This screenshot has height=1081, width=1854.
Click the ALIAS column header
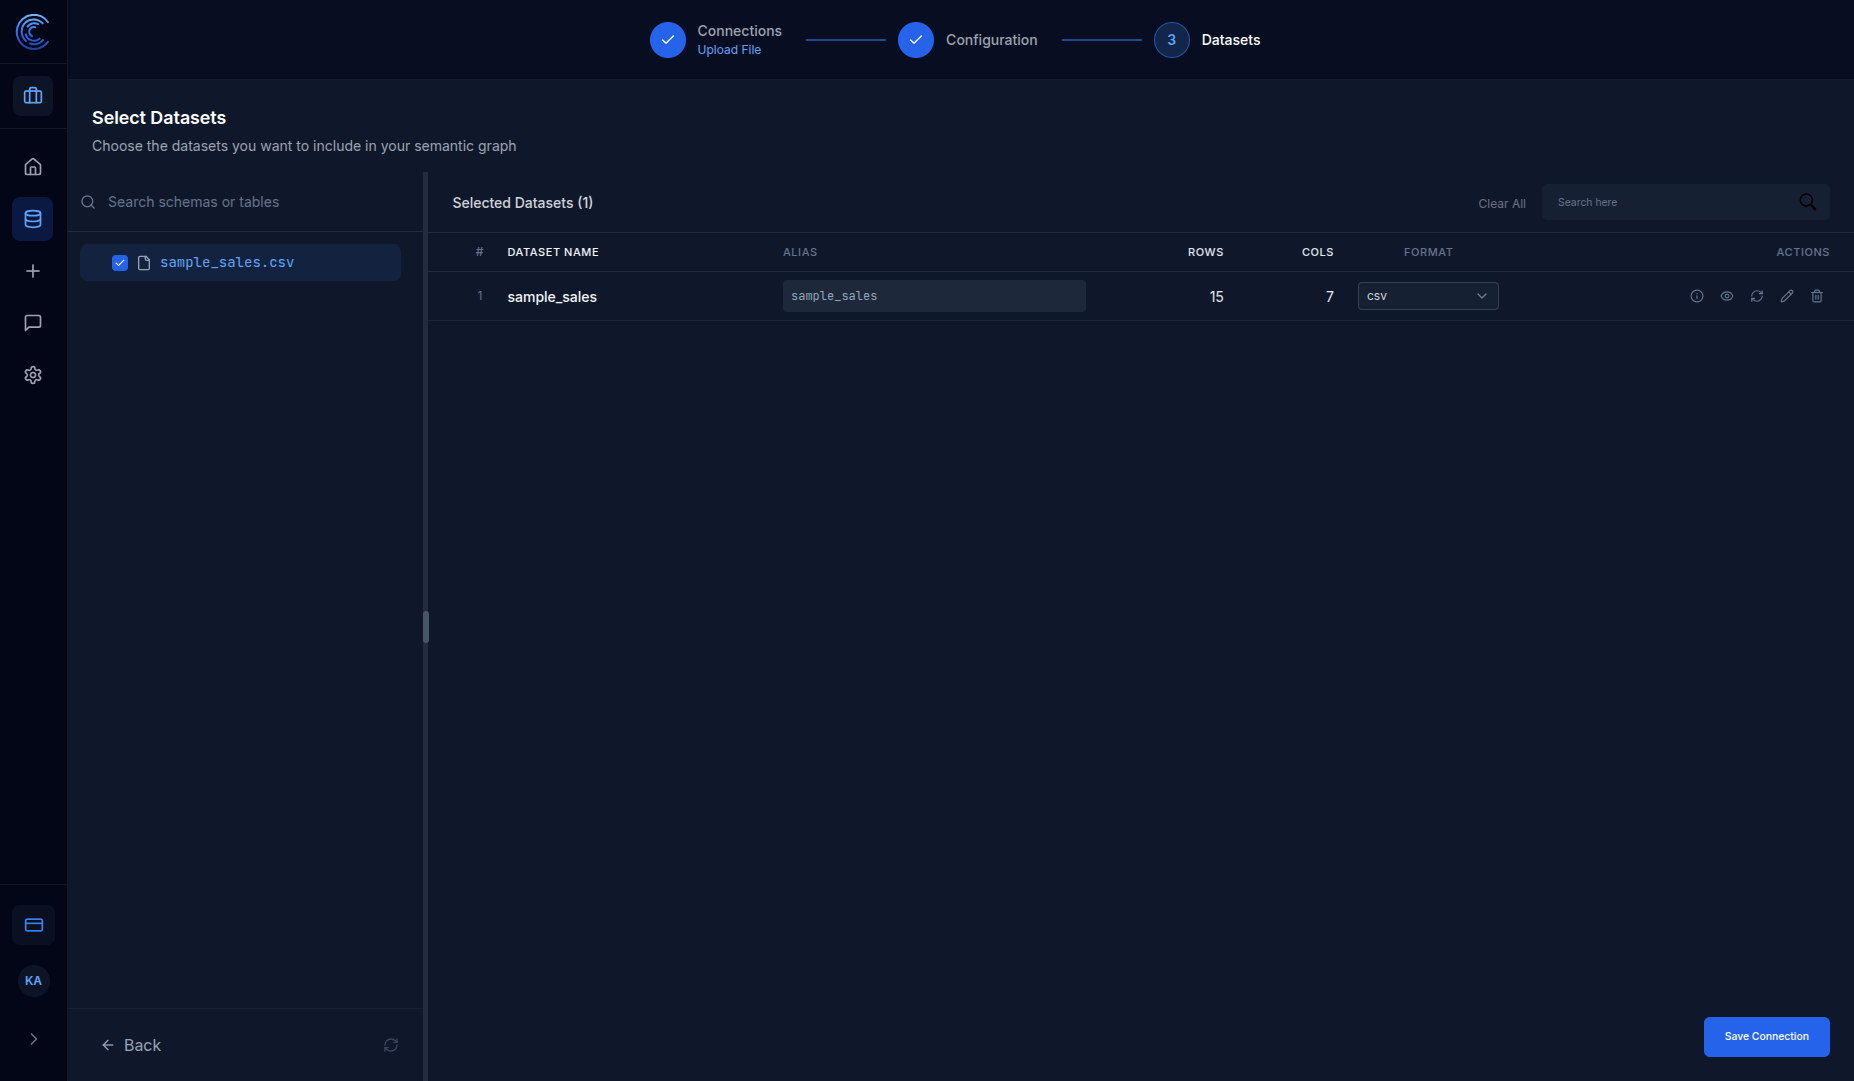800,252
